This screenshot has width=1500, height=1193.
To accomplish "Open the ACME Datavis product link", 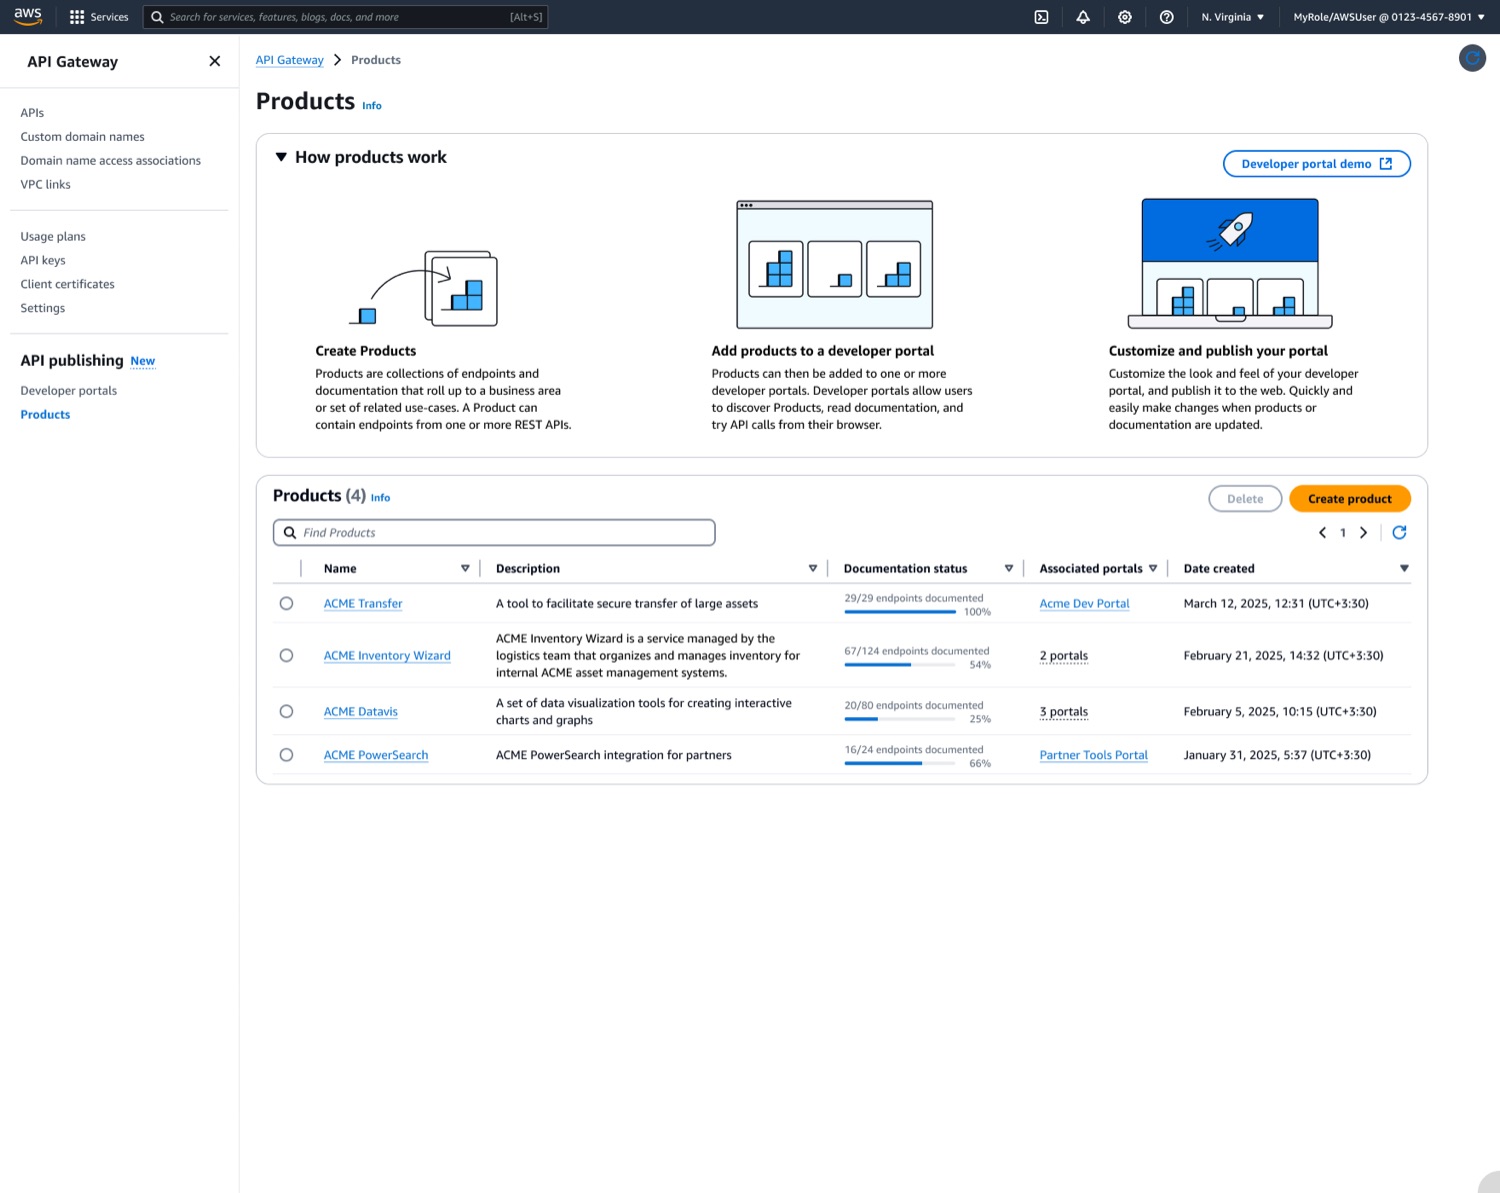I will 361,712.
